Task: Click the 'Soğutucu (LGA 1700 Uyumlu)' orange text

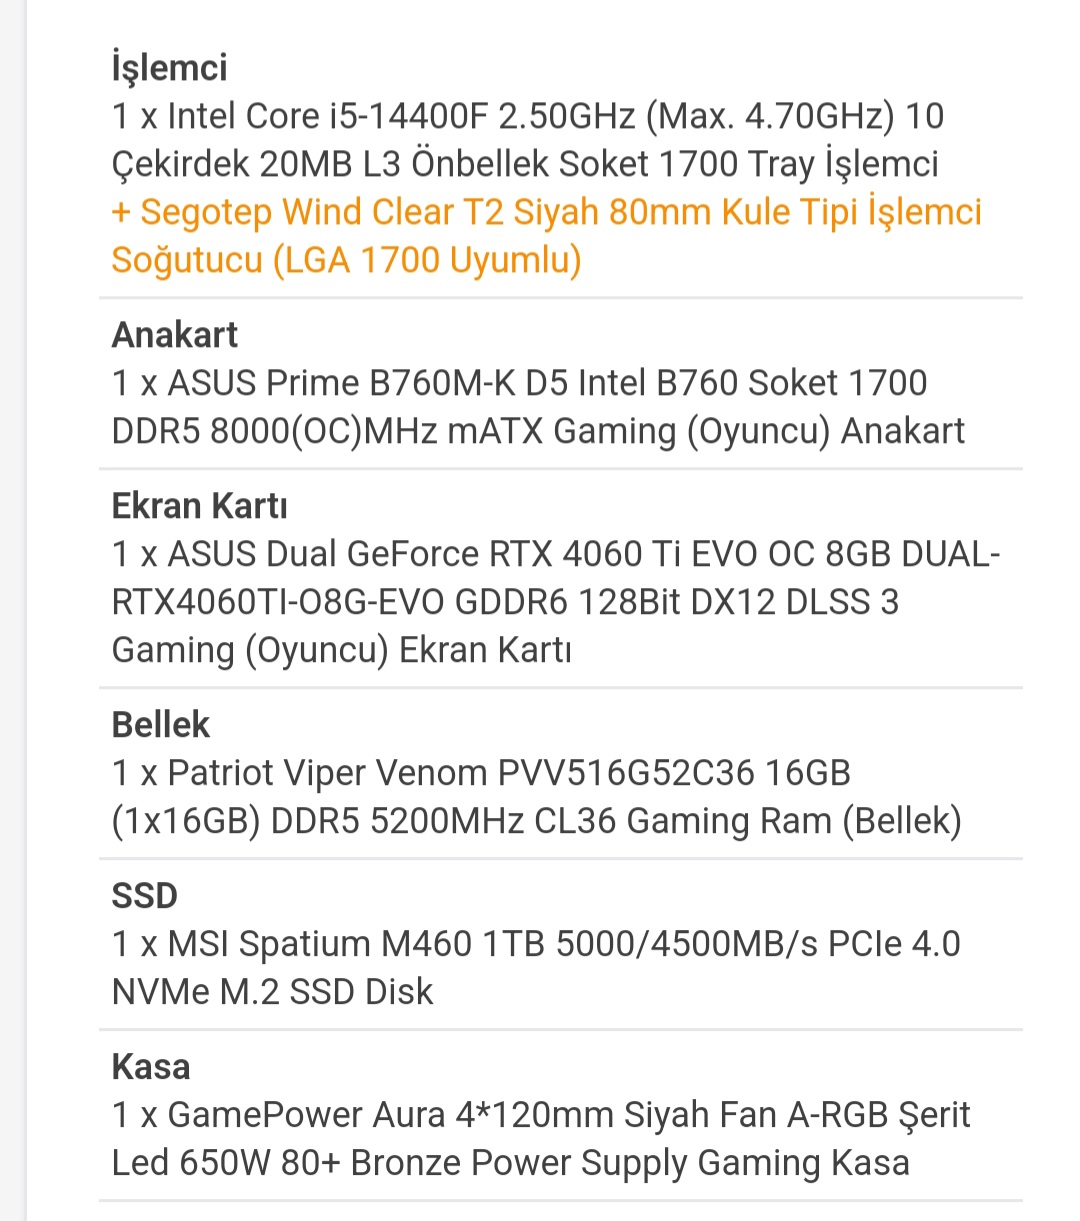Action: pyautogui.click(x=346, y=260)
